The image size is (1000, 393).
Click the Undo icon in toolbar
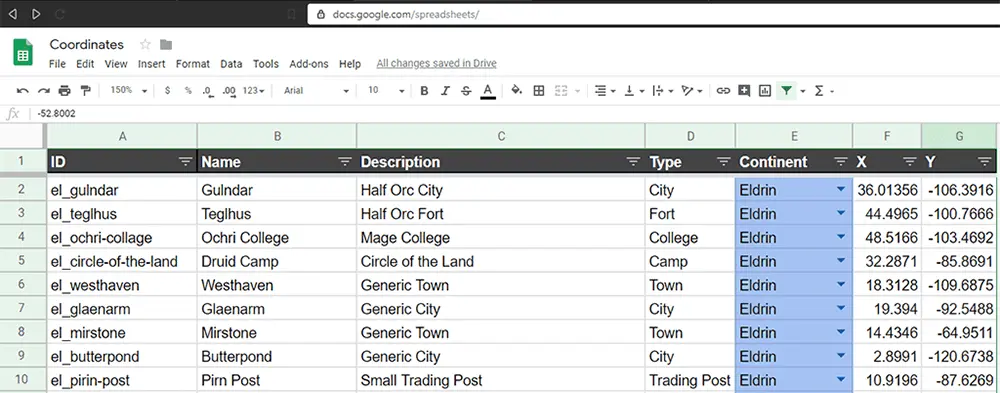click(x=22, y=91)
